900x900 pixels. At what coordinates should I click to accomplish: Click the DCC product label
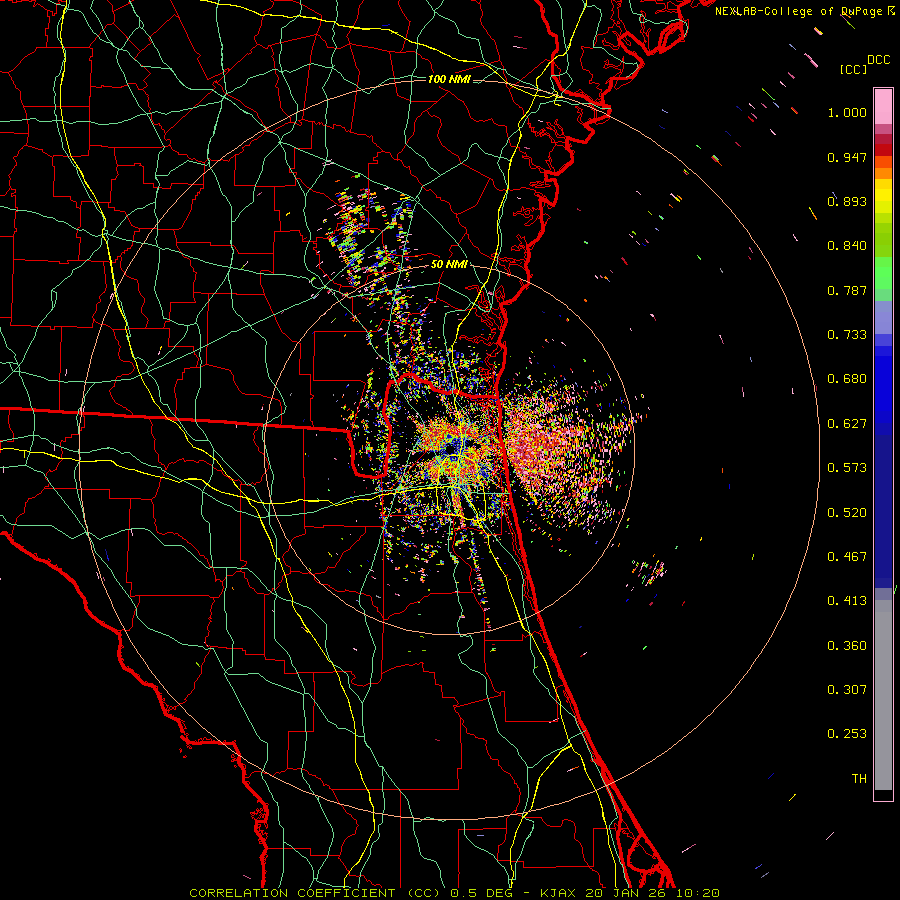[x=878, y=60]
